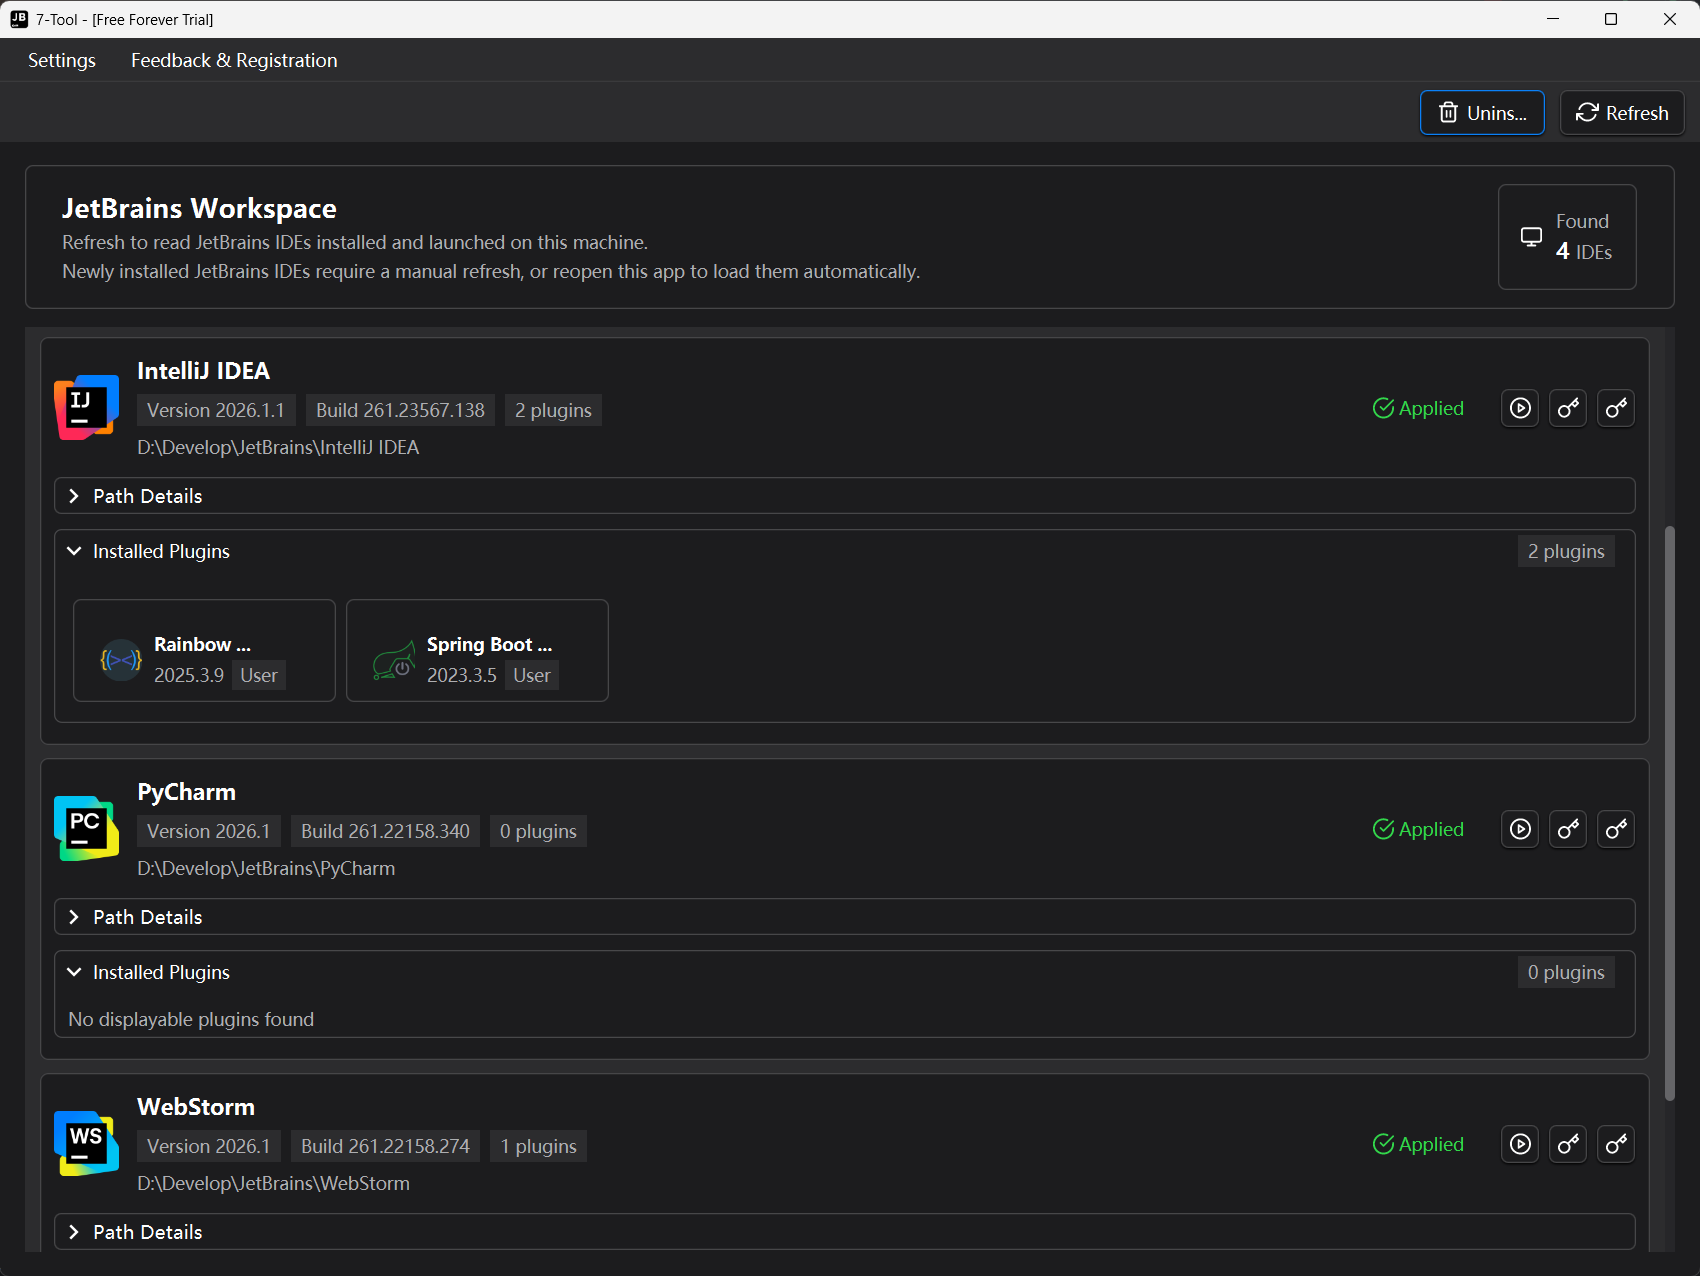Launch PyCharm with its play icon
Image resolution: width=1700 pixels, height=1276 pixels.
pos(1520,829)
